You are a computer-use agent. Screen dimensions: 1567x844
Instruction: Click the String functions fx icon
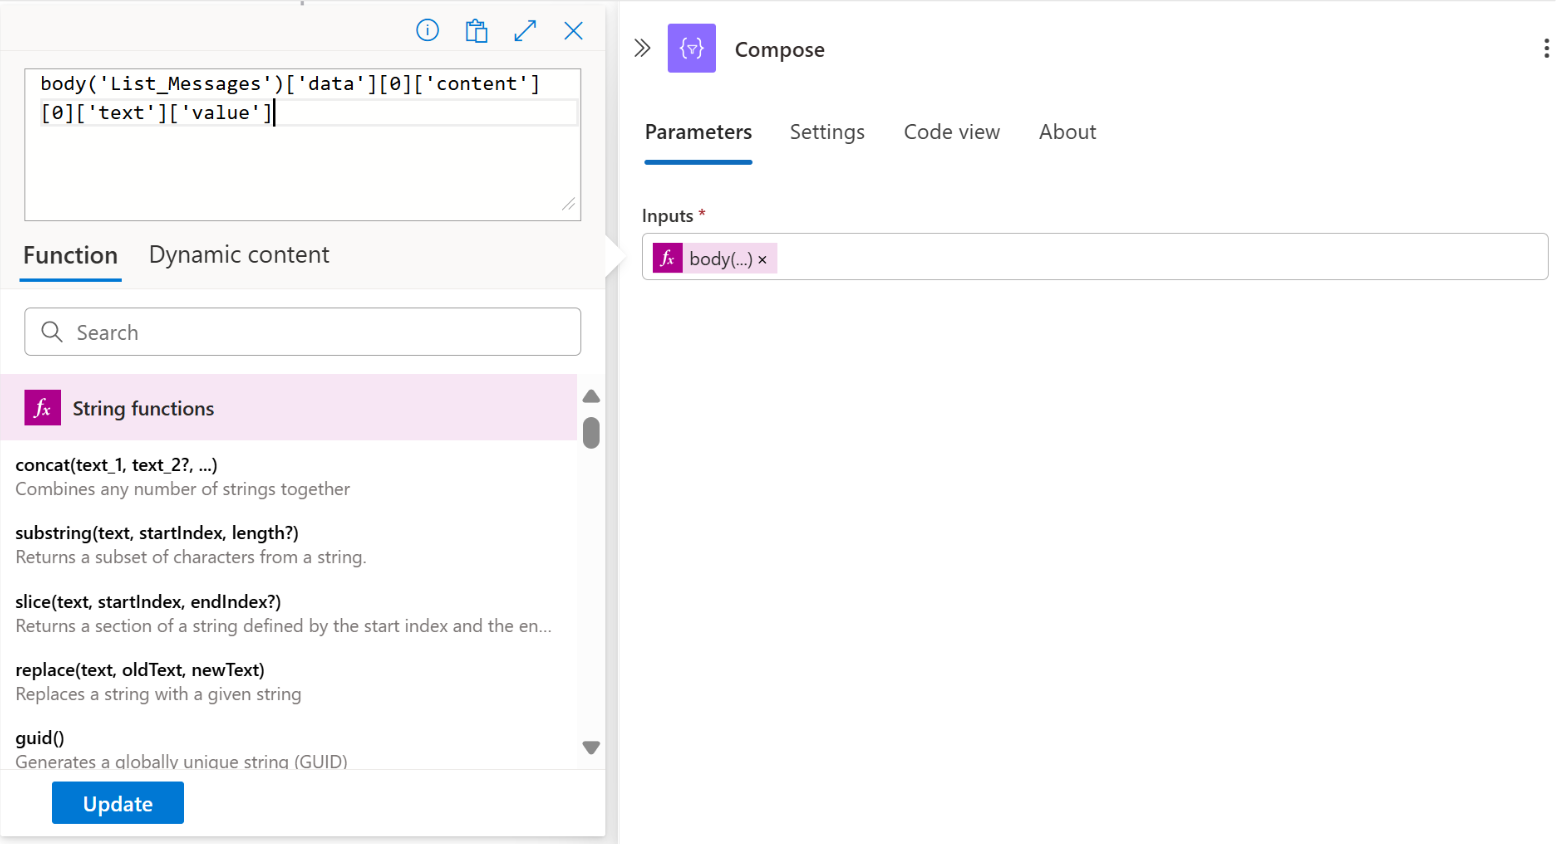click(x=43, y=408)
